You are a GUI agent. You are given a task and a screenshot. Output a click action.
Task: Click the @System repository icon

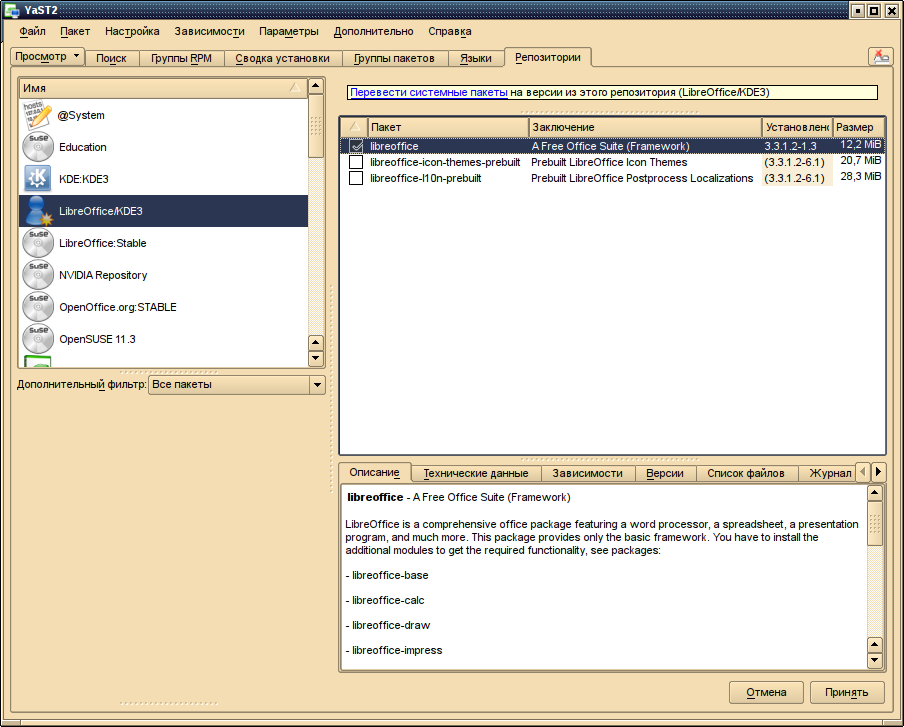[x=37, y=115]
